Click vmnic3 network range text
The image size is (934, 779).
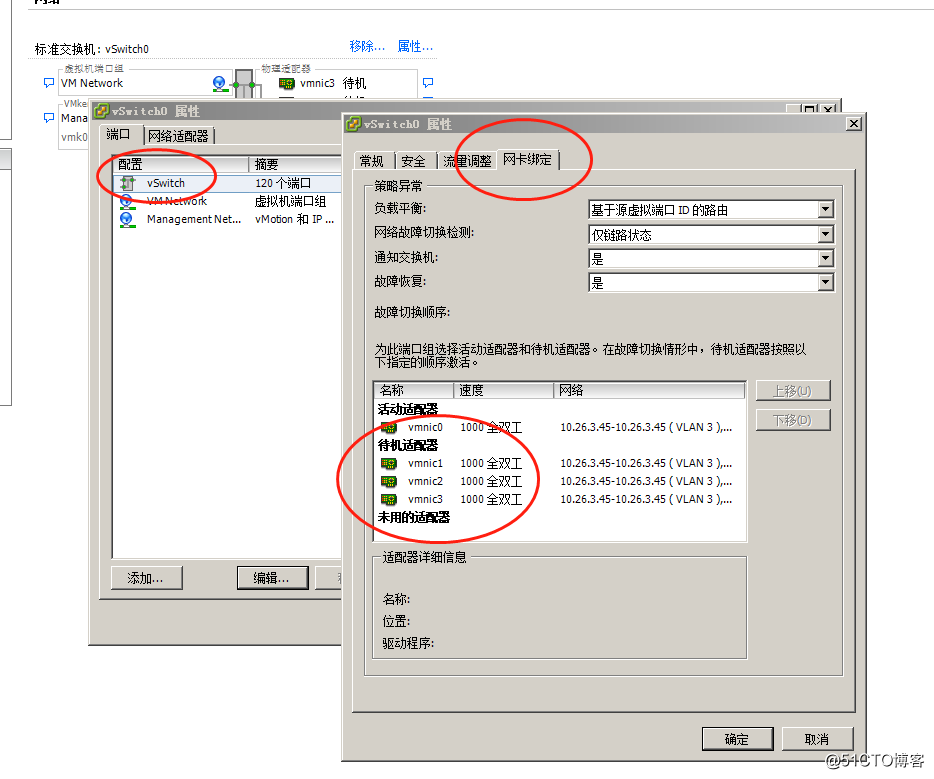(646, 499)
